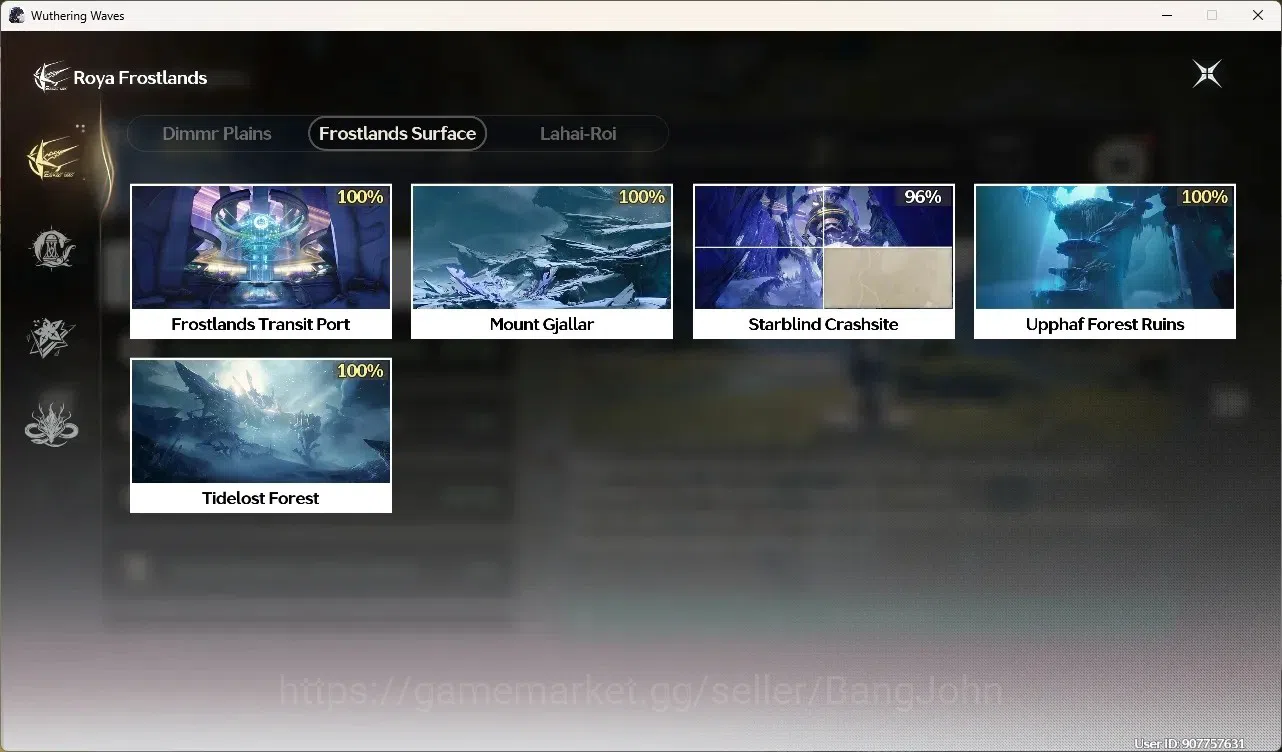This screenshot has width=1282, height=752.
Task: Switch to the Dimmr Plains tab
Action: point(217,133)
